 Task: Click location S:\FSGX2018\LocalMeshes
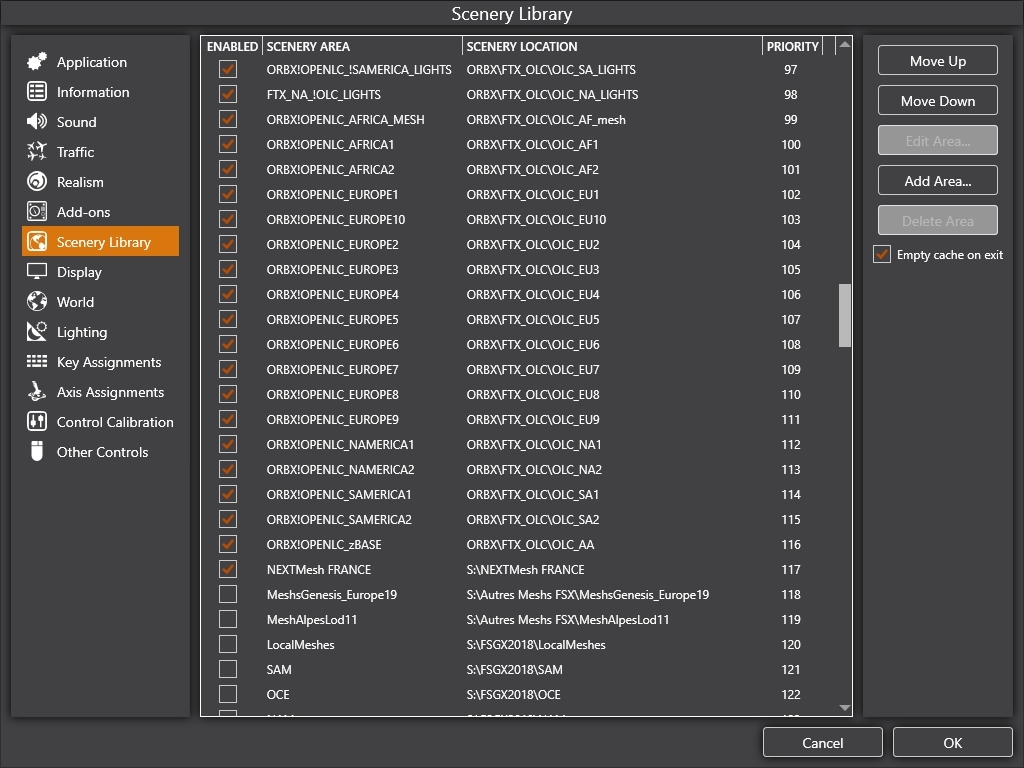coord(536,645)
